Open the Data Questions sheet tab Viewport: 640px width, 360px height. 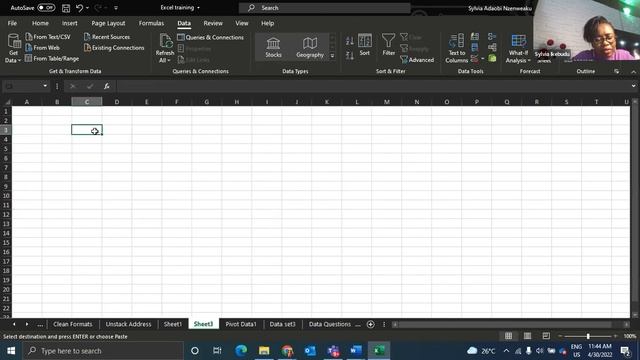[329, 324]
